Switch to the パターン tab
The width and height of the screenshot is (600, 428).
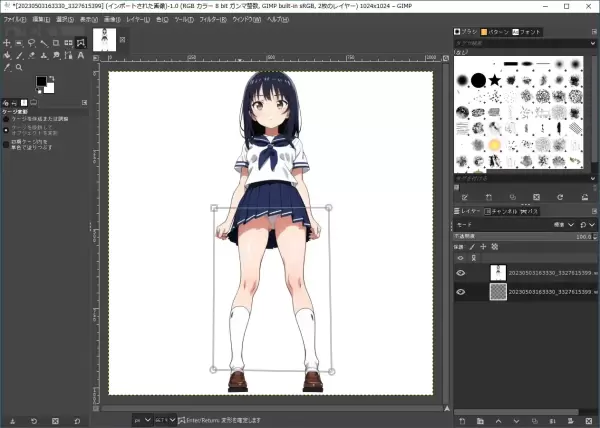[x=495, y=32]
